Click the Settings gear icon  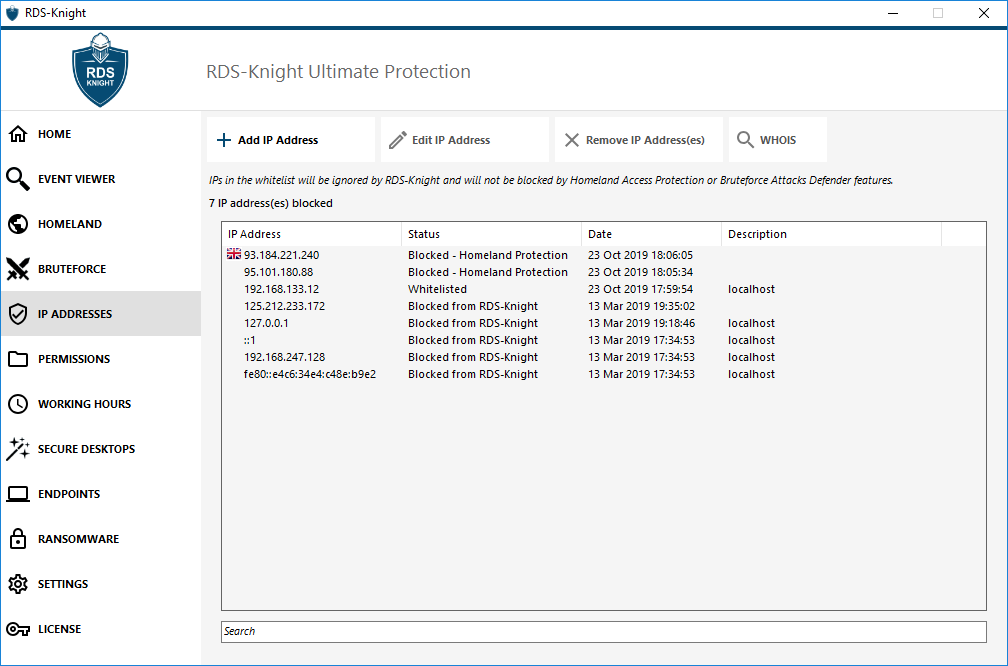click(18, 584)
